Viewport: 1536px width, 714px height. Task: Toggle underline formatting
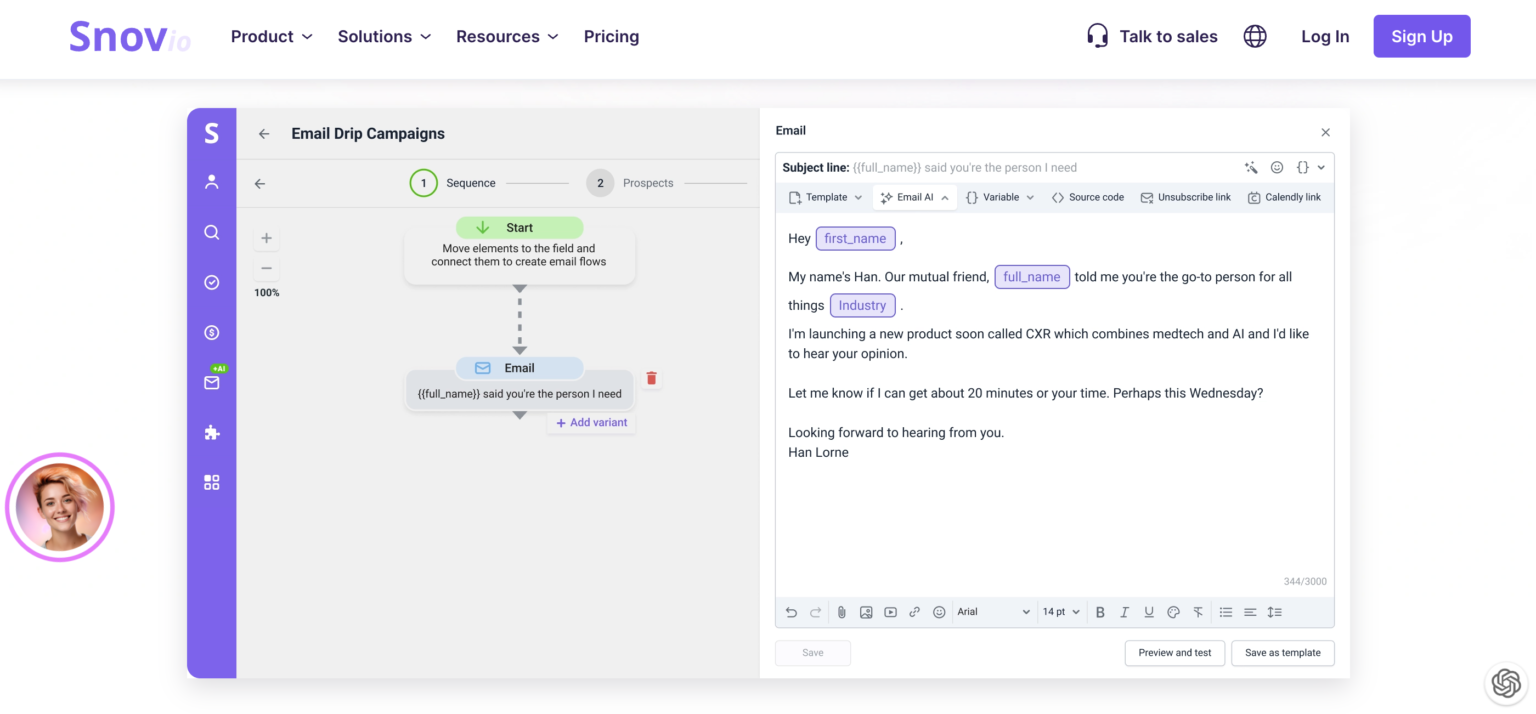(x=1149, y=612)
